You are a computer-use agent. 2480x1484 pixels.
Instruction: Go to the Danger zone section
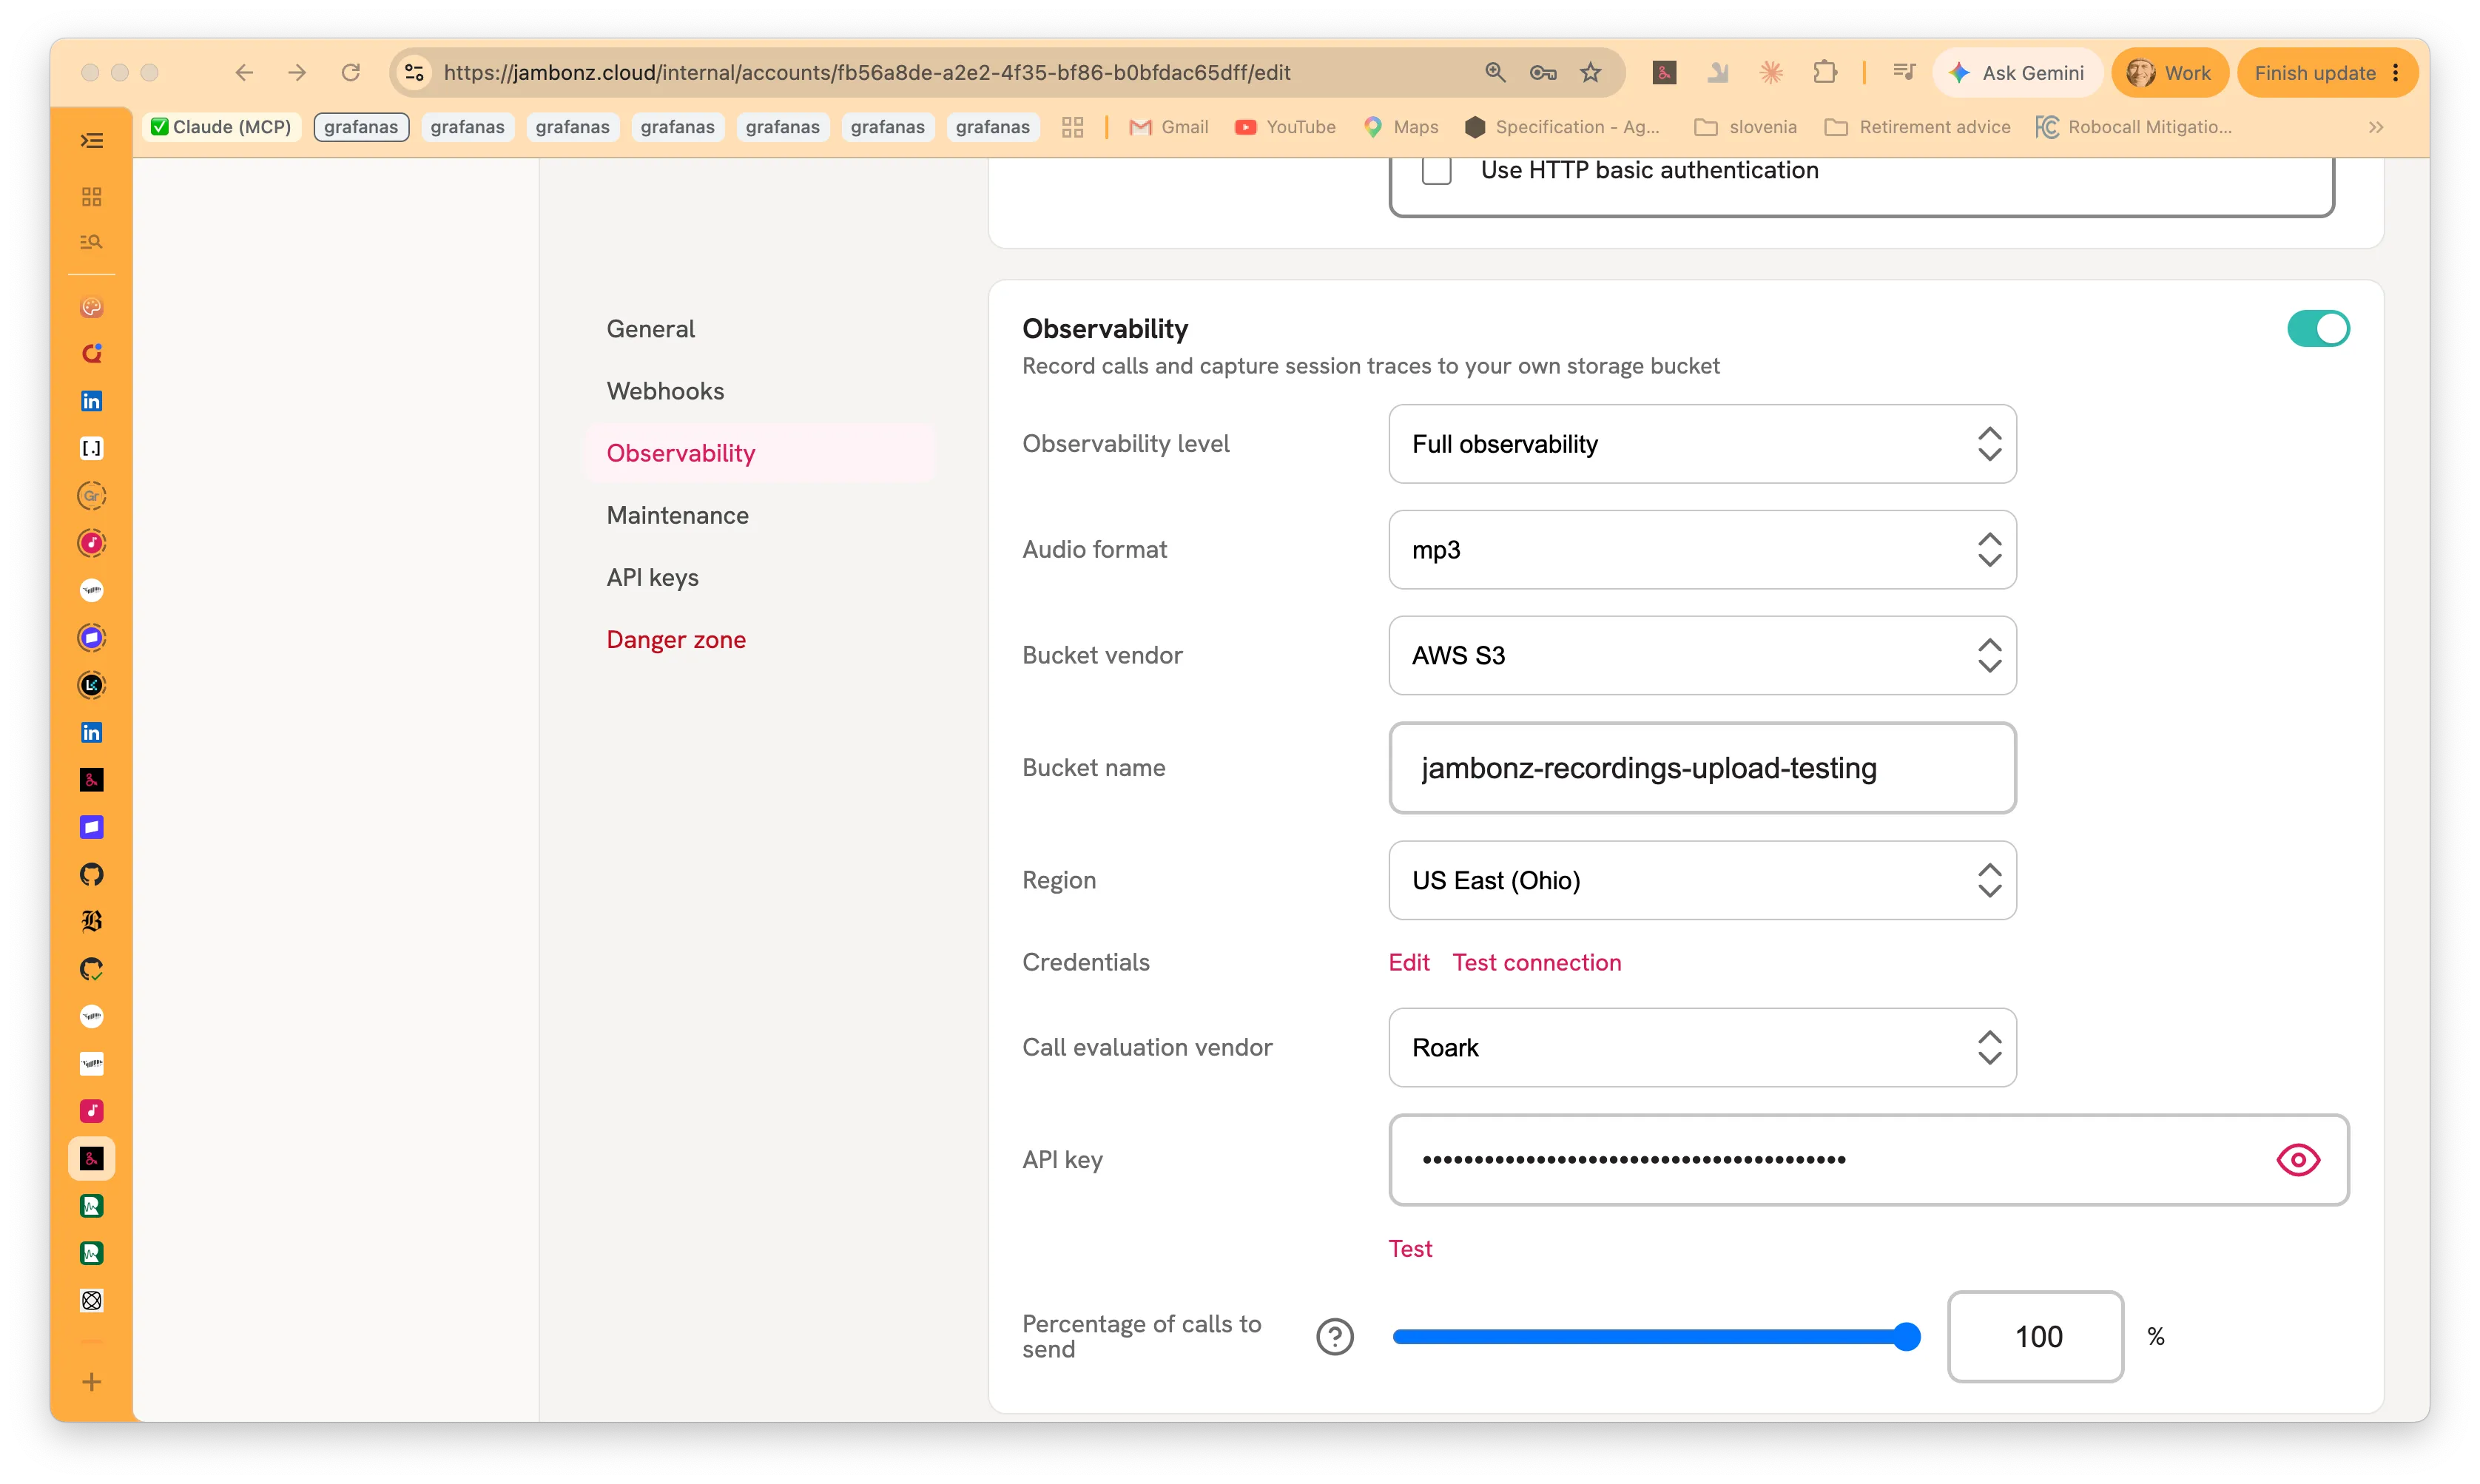point(676,639)
